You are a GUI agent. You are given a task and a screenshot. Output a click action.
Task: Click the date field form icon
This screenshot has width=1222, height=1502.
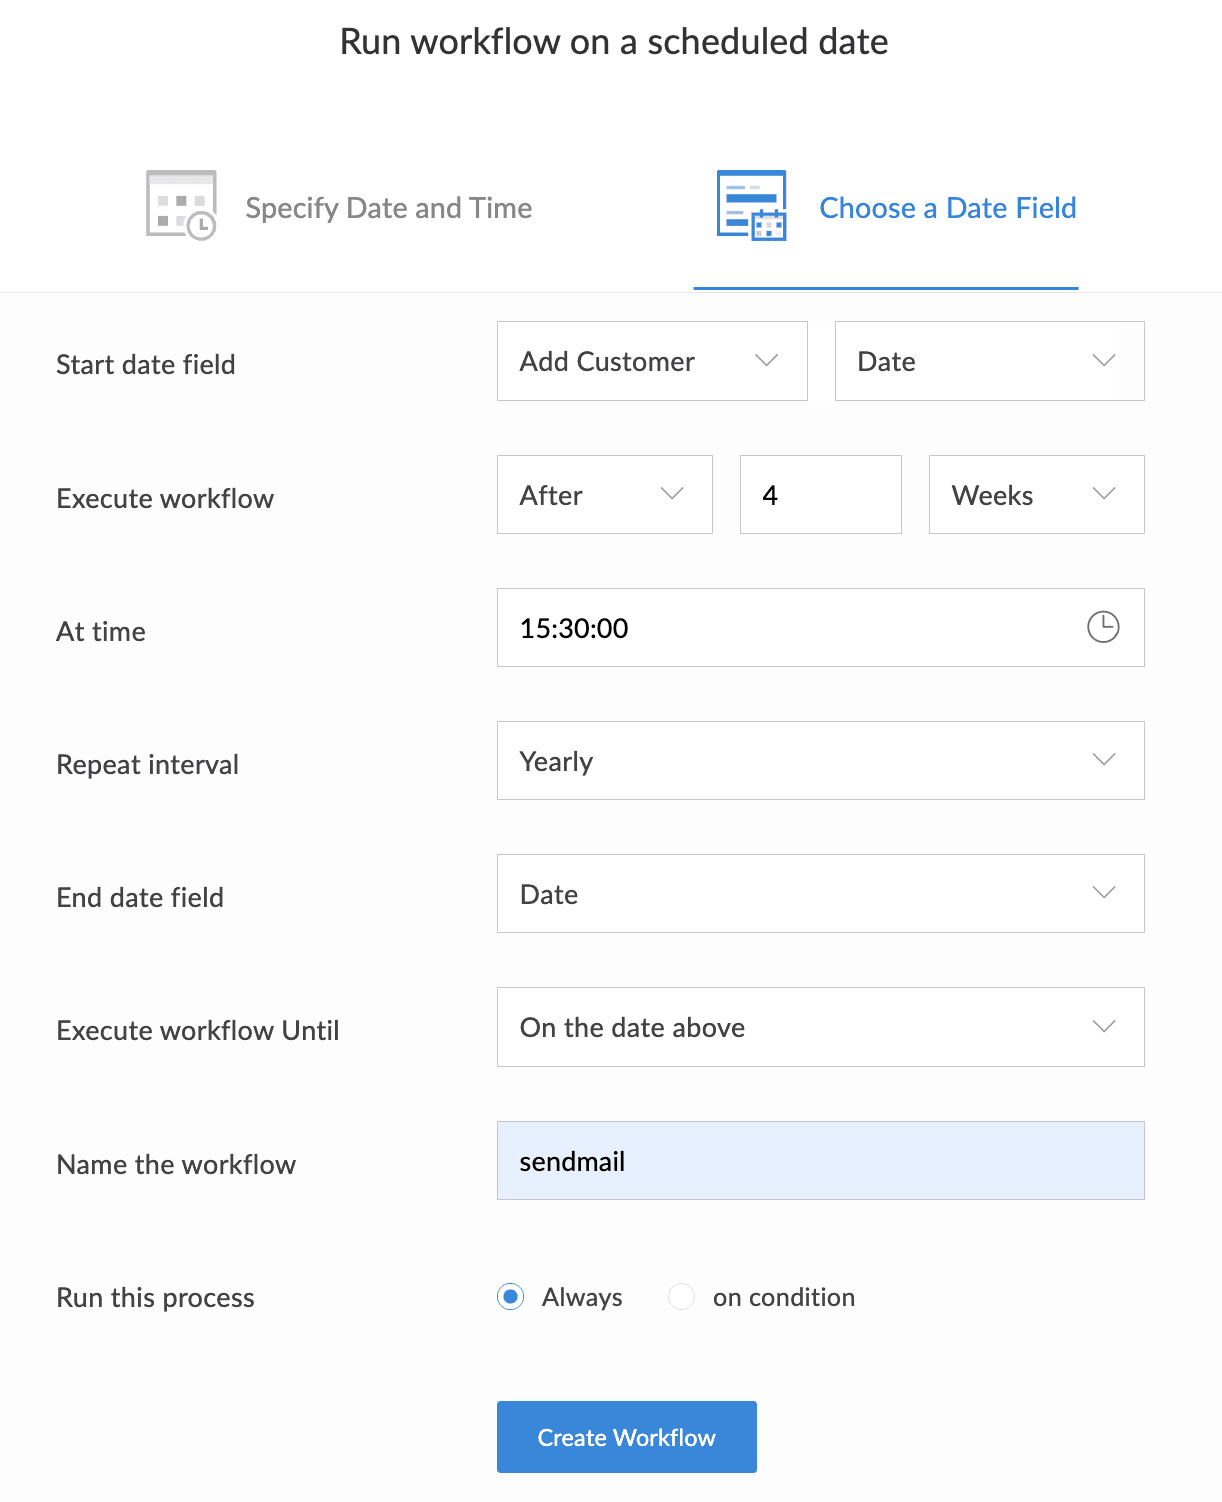[751, 206]
